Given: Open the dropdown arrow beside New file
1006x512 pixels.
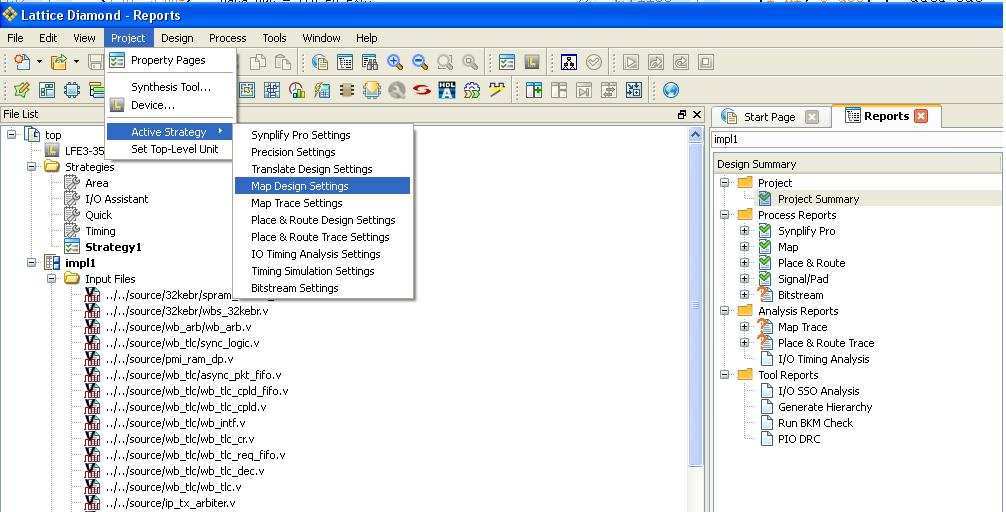Looking at the screenshot, I should 39,62.
